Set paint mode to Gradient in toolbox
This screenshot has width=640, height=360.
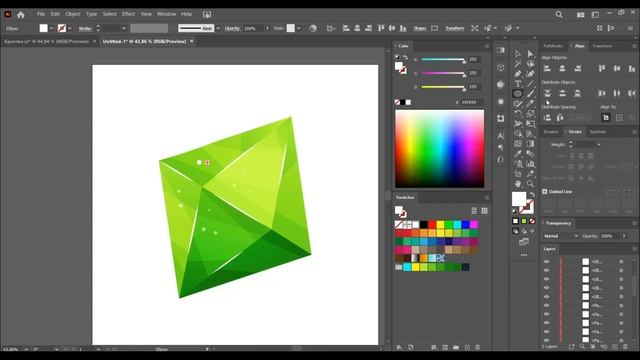pos(524,221)
